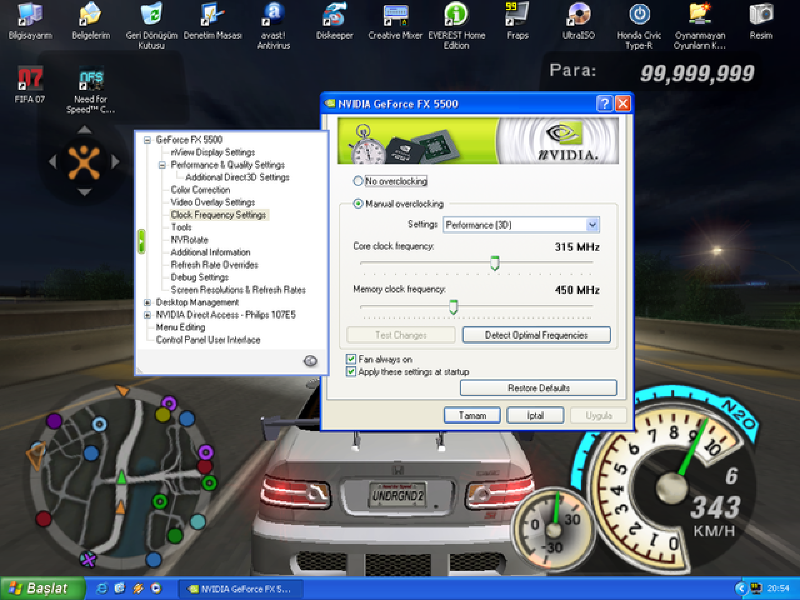
Task: Collapse the GeForce FX 5500 tree node
Action: [147, 140]
